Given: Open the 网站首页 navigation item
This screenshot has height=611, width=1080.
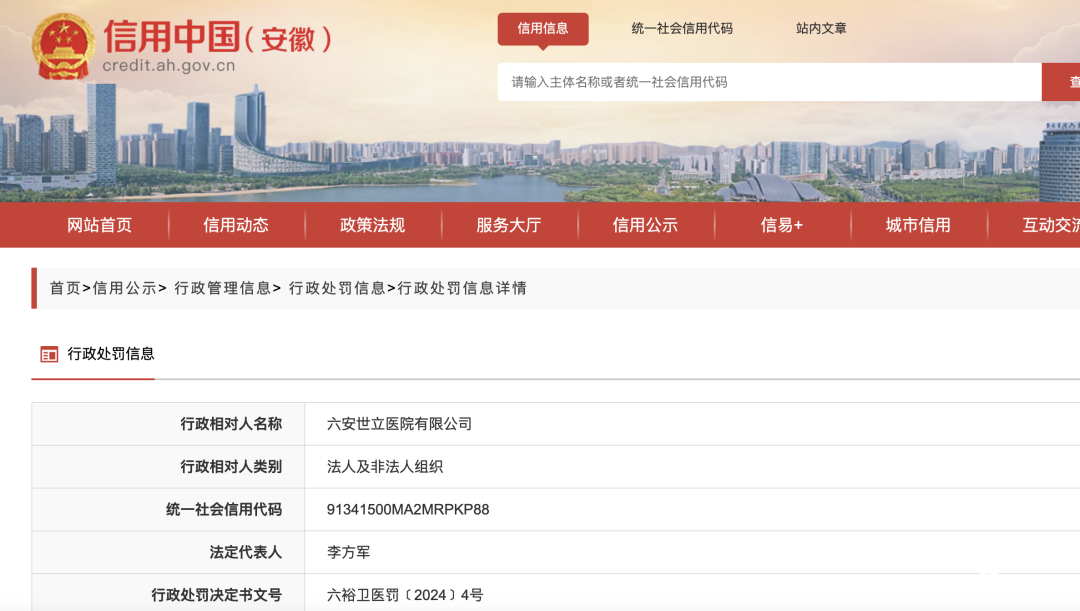Looking at the screenshot, I should tap(99, 225).
